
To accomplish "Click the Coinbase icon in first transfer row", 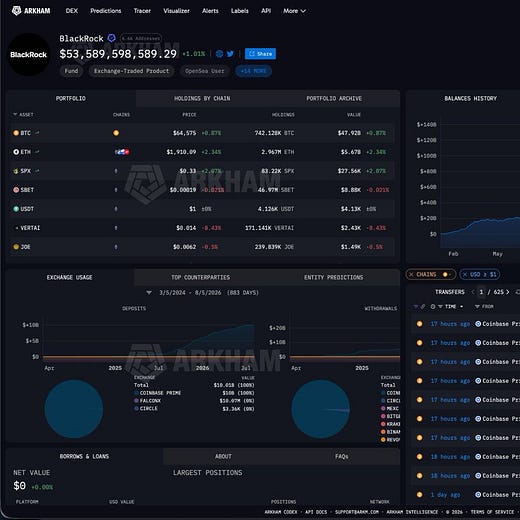I will tap(478, 324).
